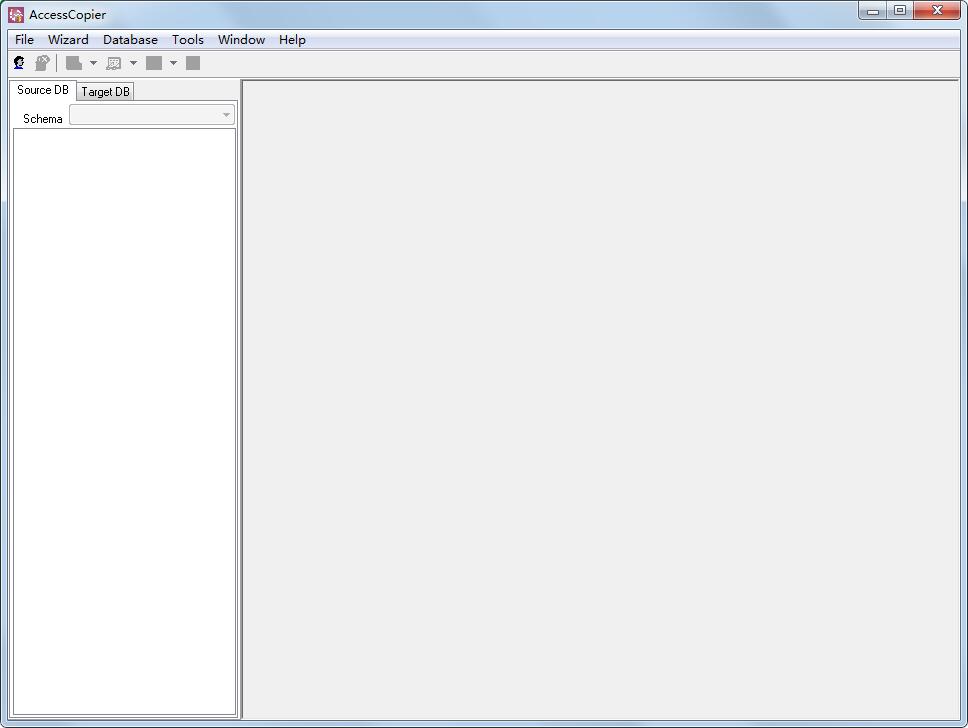Open the Window menu
Viewport: 968px width, 728px height.
coord(241,40)
